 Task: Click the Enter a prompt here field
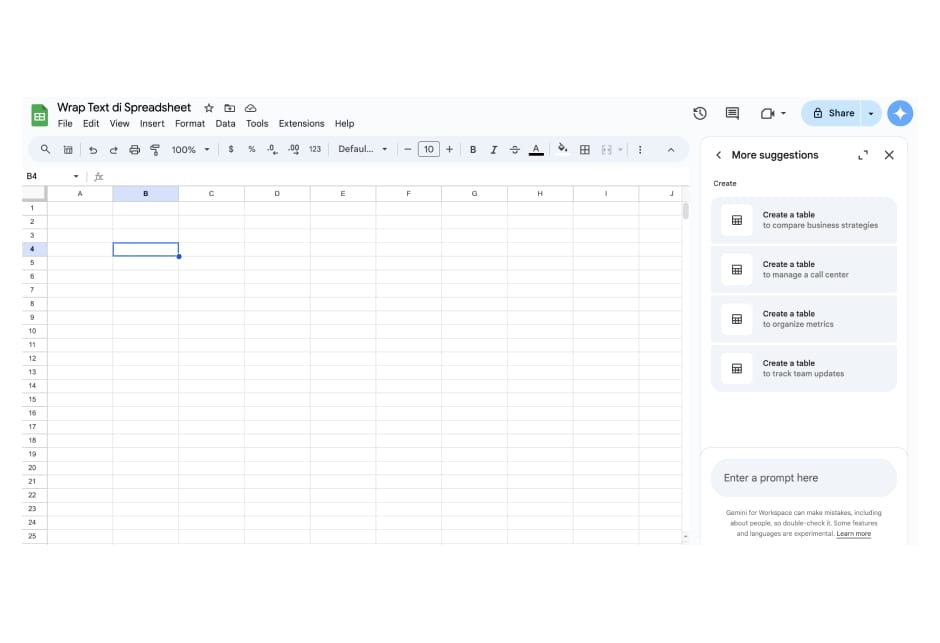click(x=803, y=478)
